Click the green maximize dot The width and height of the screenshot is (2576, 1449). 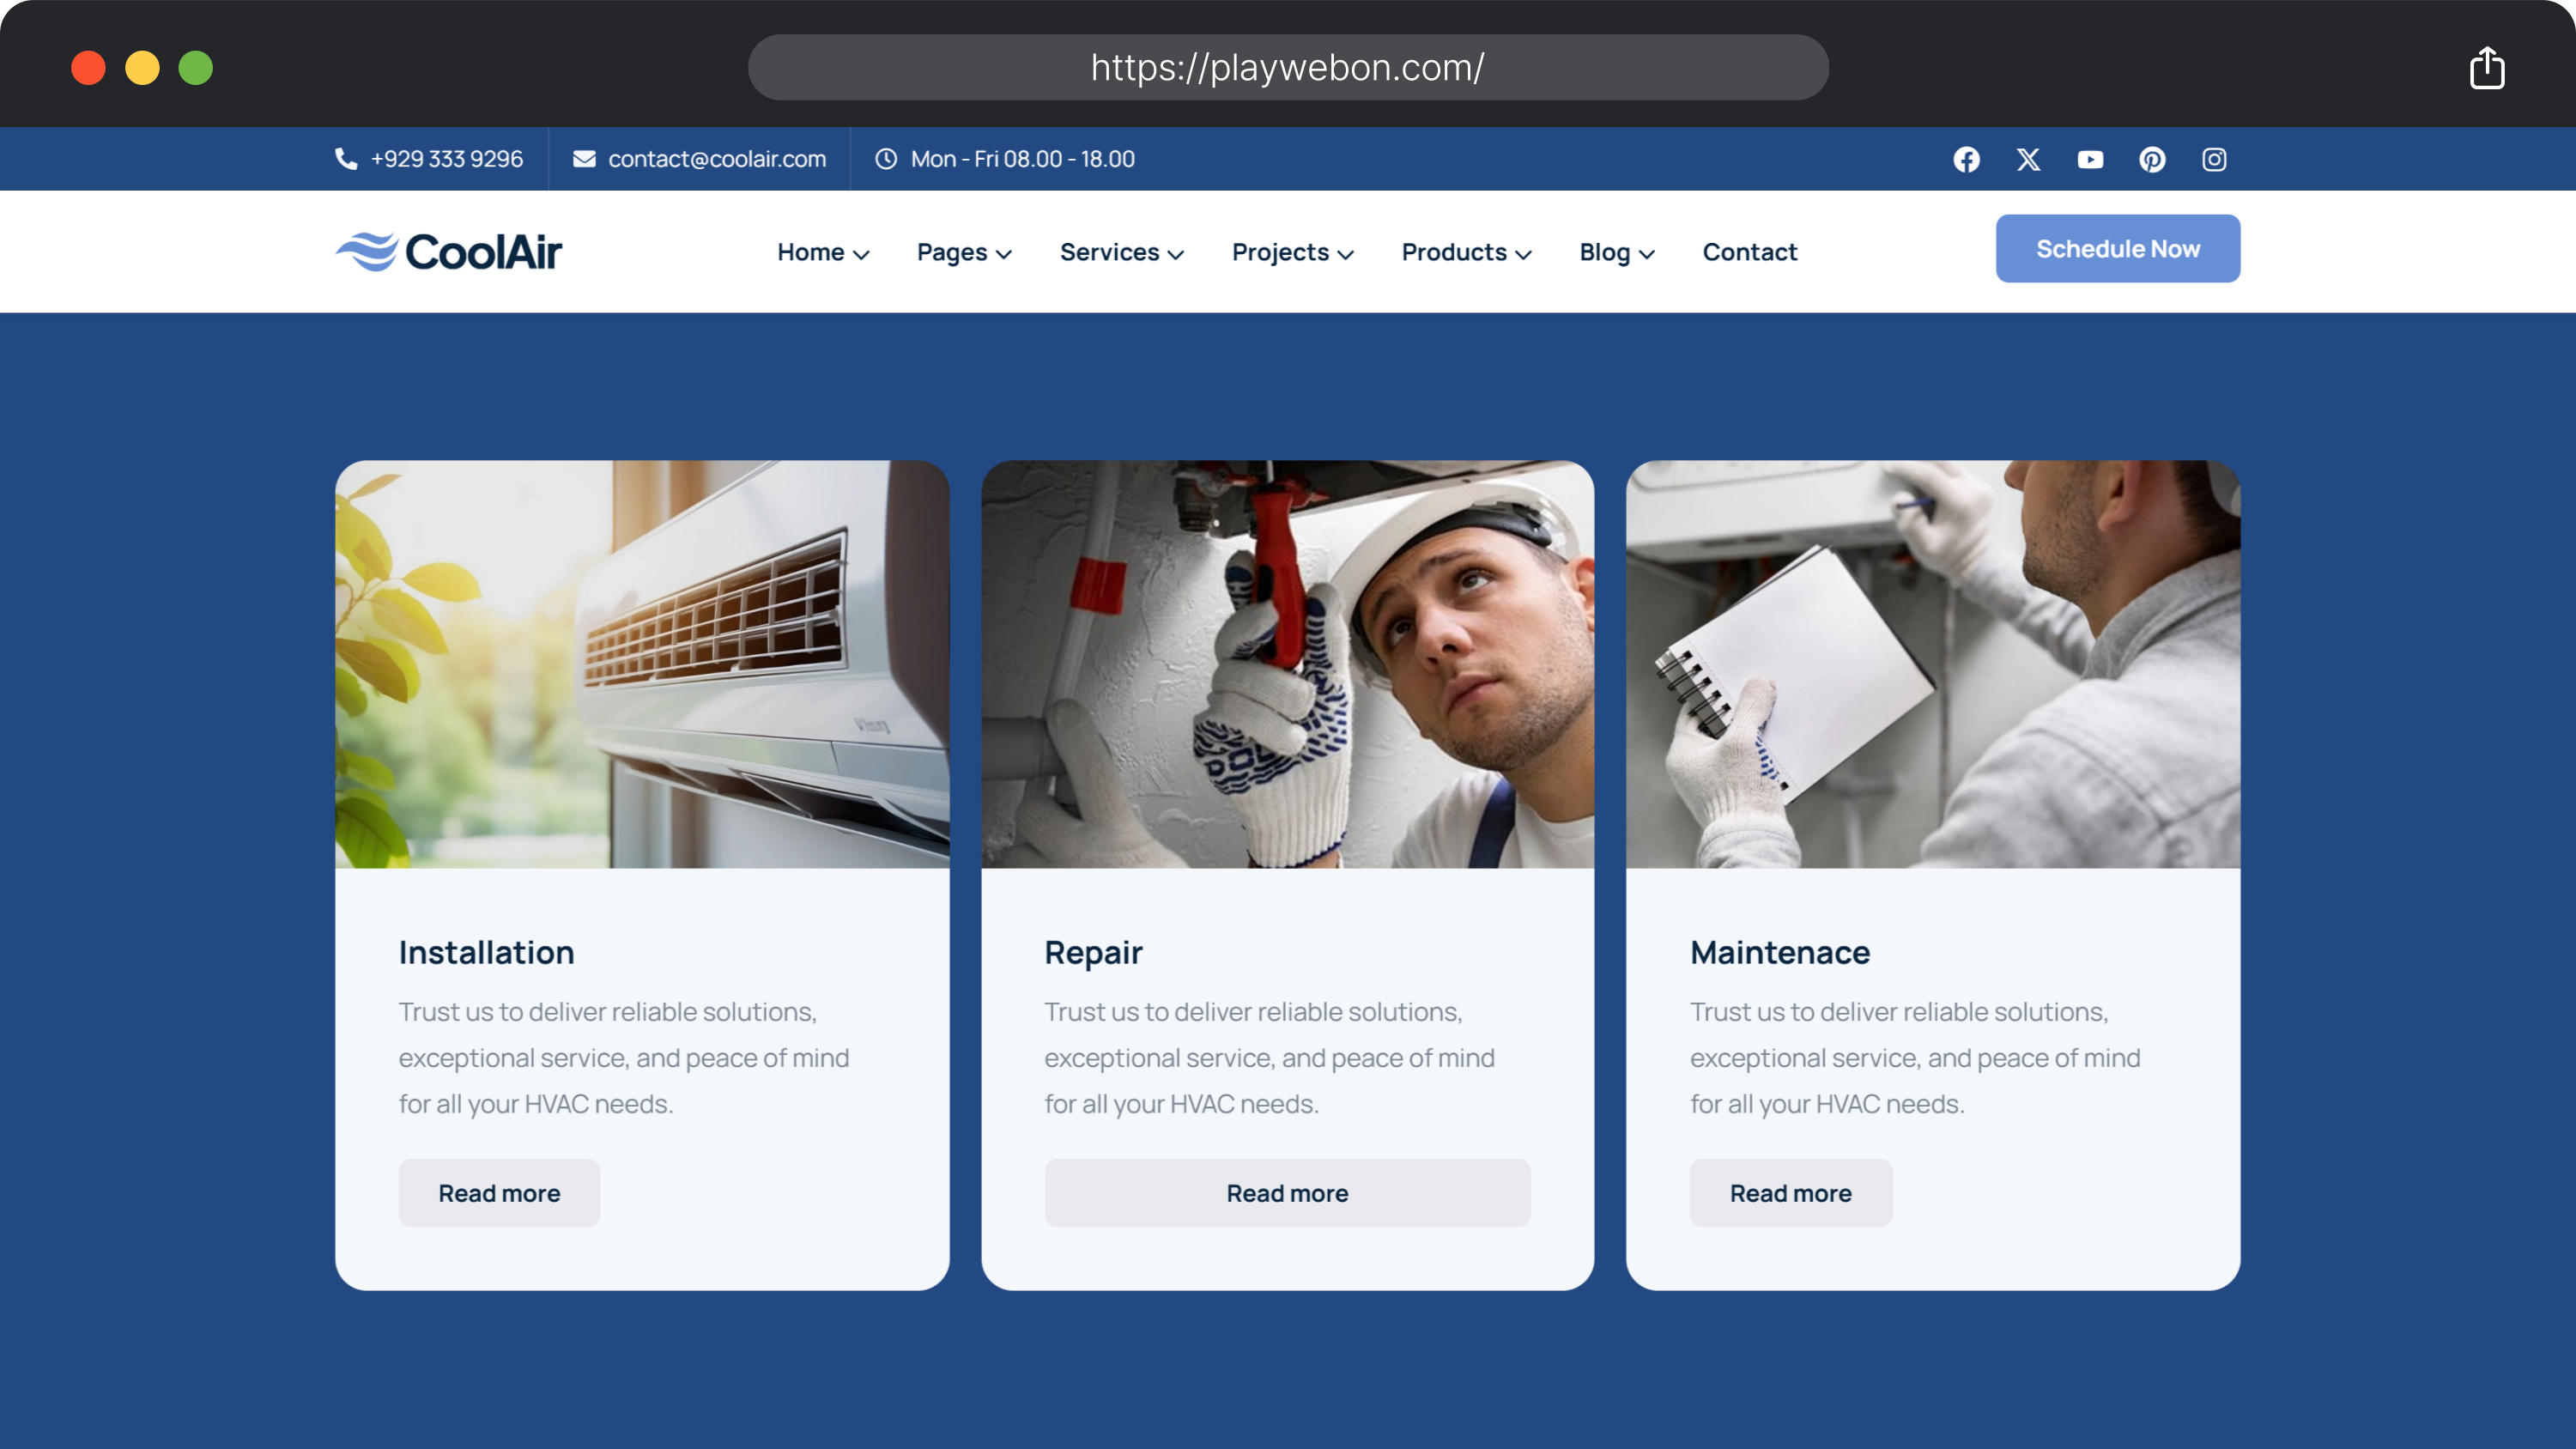pos(196,68)
